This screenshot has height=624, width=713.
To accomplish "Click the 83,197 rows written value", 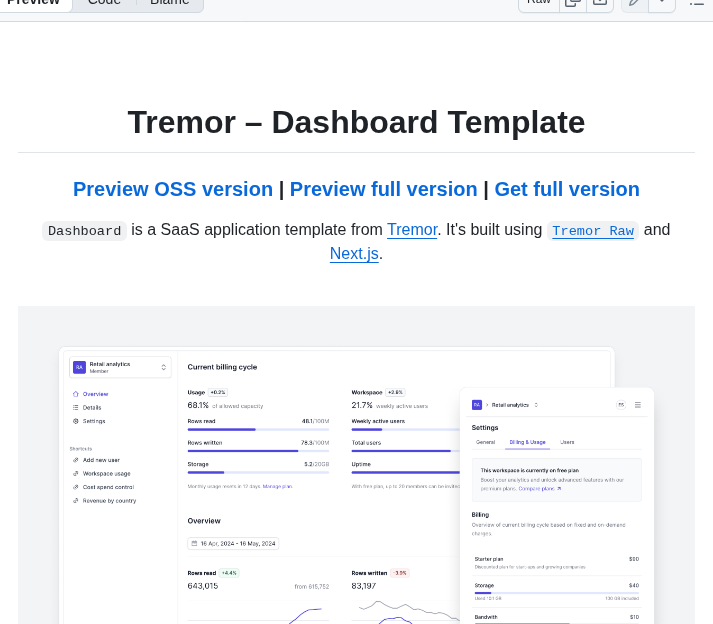I will 364,586.
